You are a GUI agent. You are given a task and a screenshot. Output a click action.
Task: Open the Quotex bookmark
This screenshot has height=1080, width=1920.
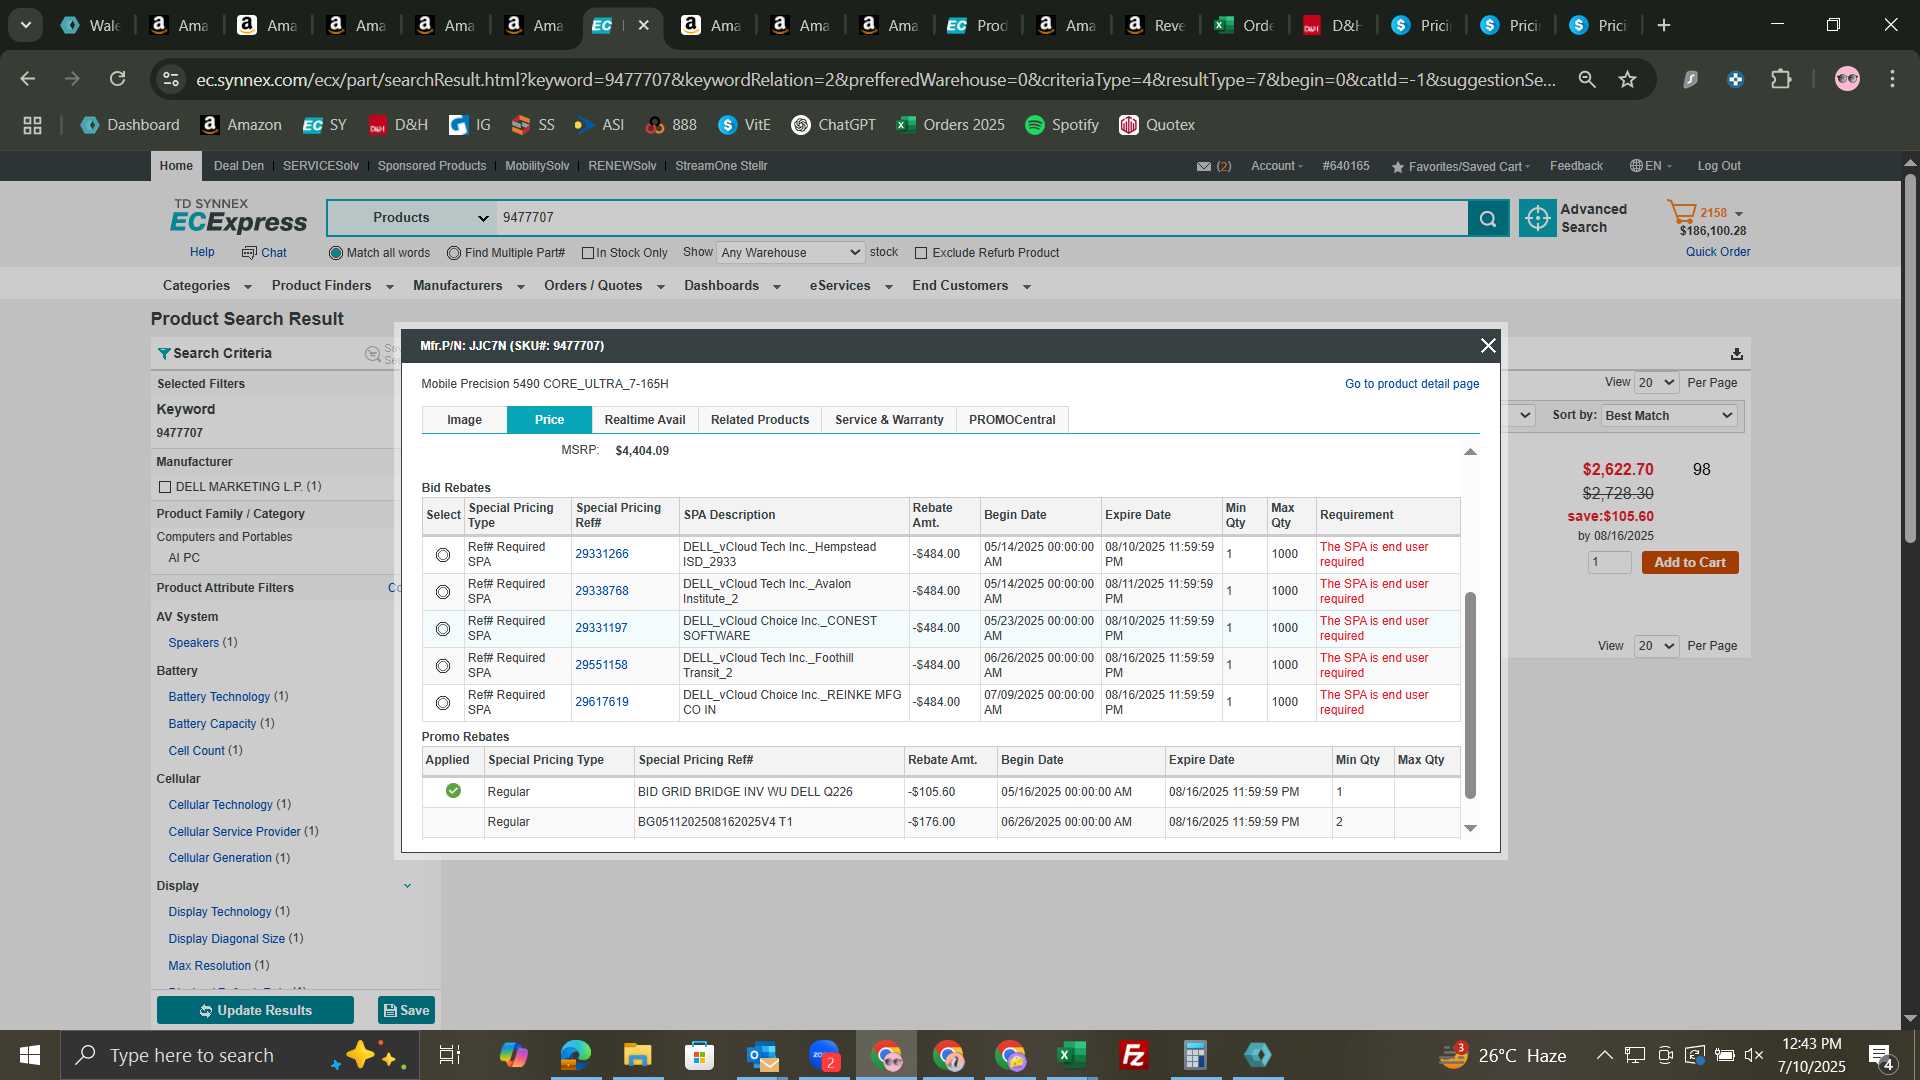point(1157,125)
